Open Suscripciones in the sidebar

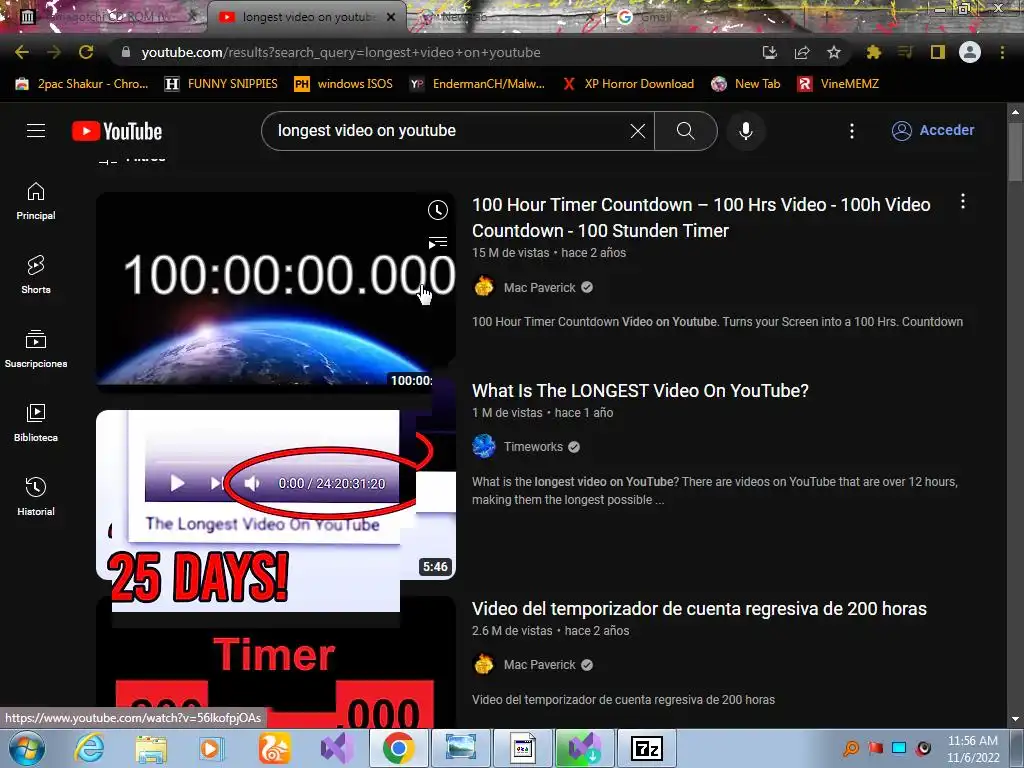36,349
